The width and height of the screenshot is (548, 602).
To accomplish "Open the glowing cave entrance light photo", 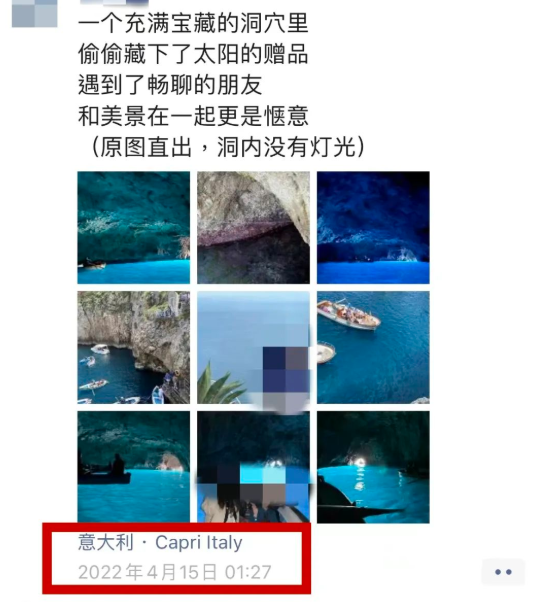I will (x=373, y=467).
